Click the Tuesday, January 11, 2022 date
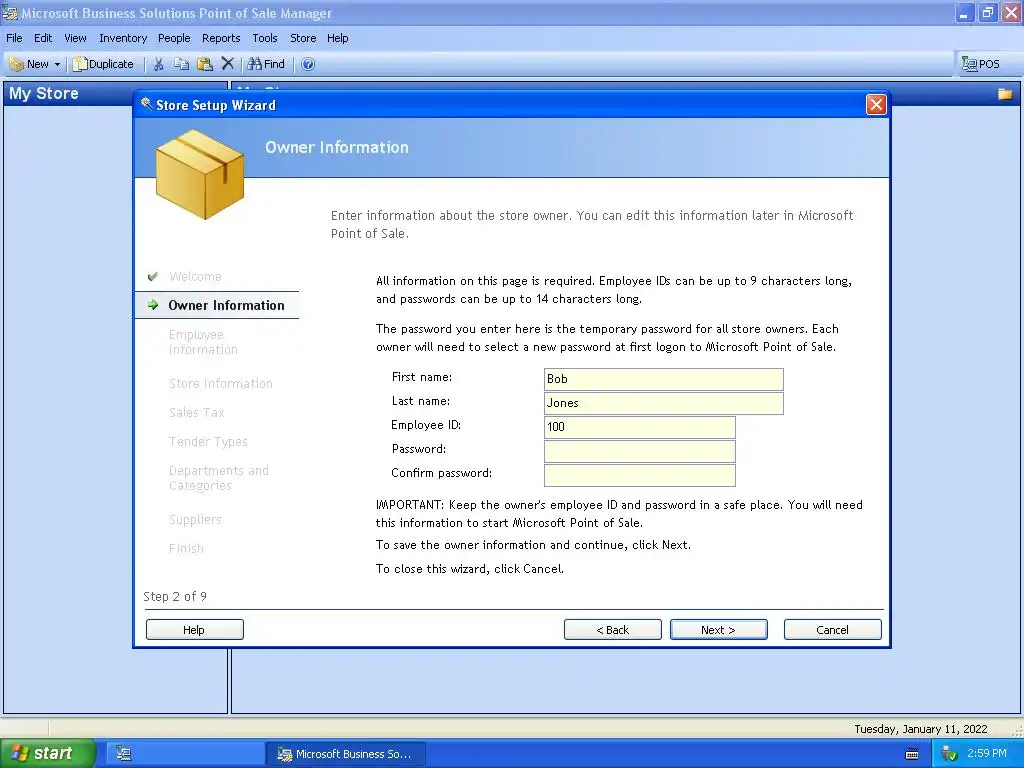 click(921, 729)
